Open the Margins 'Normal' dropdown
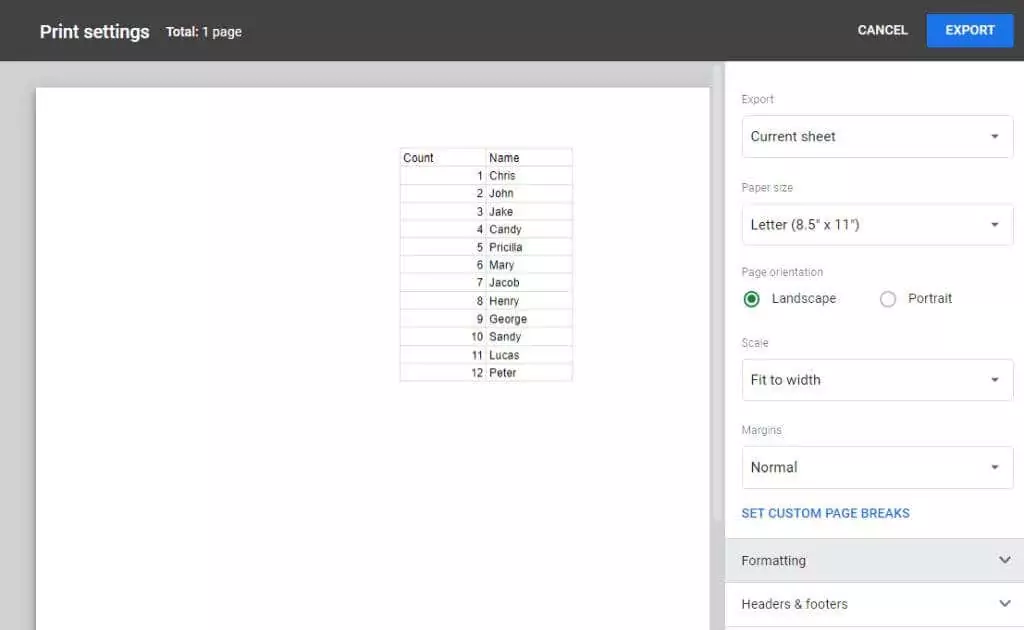Viewport: 1024px width, 630px height. (876, 467)
